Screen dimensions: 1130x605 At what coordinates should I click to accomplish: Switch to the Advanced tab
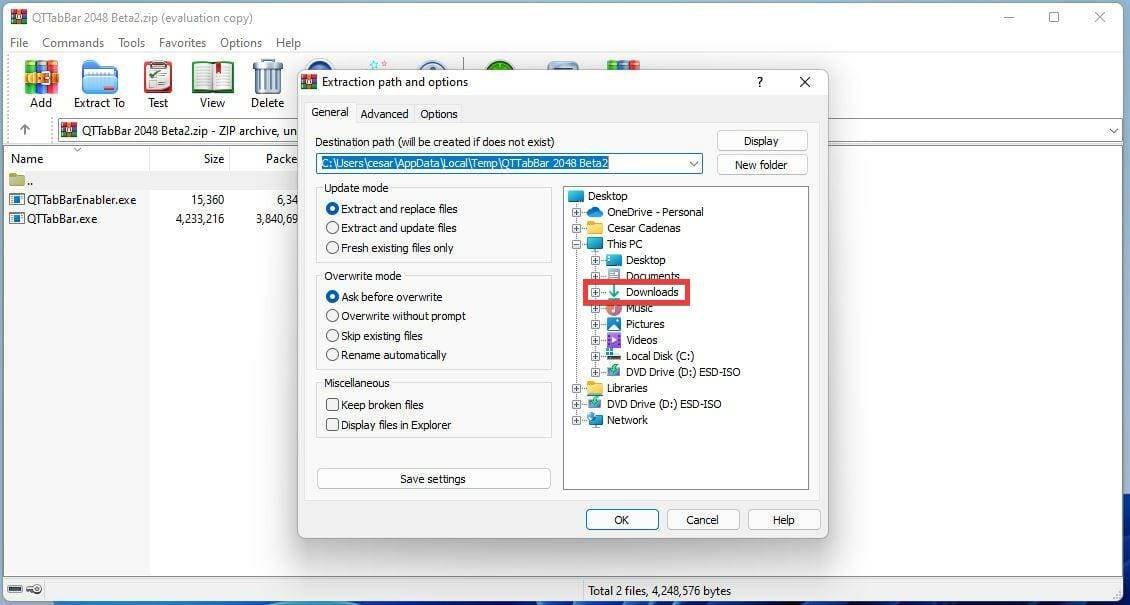(384, 113)
